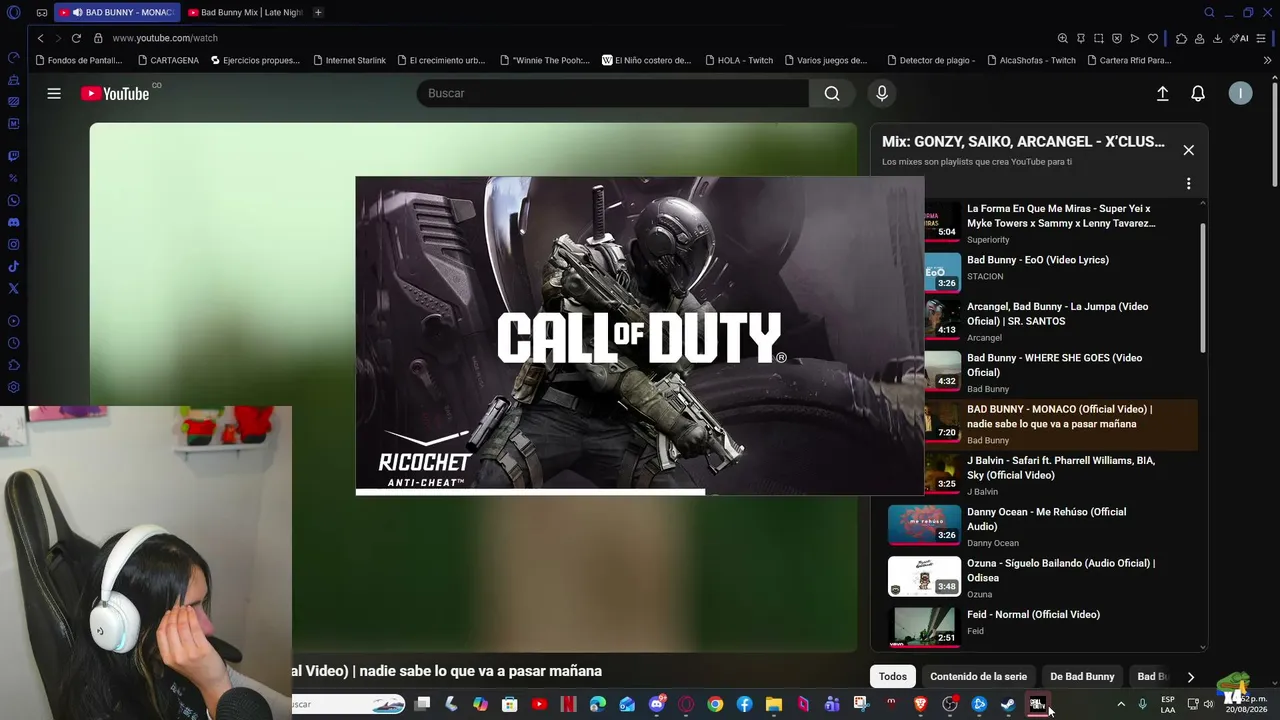Play Bad Bunny - EoO (Video Lyrics)

(1037, 260)
